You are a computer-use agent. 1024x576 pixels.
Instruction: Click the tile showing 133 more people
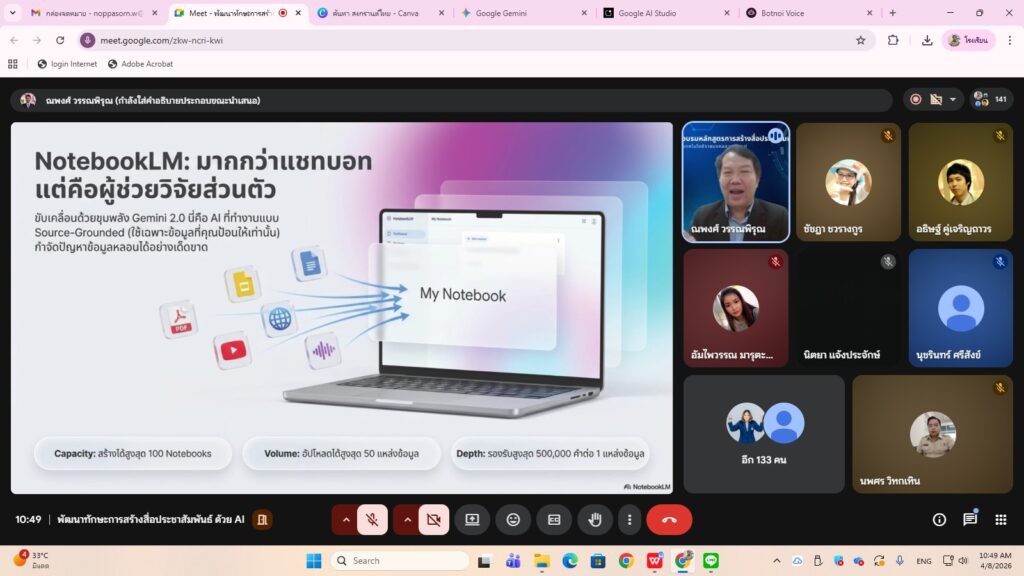tap(764, 434)
